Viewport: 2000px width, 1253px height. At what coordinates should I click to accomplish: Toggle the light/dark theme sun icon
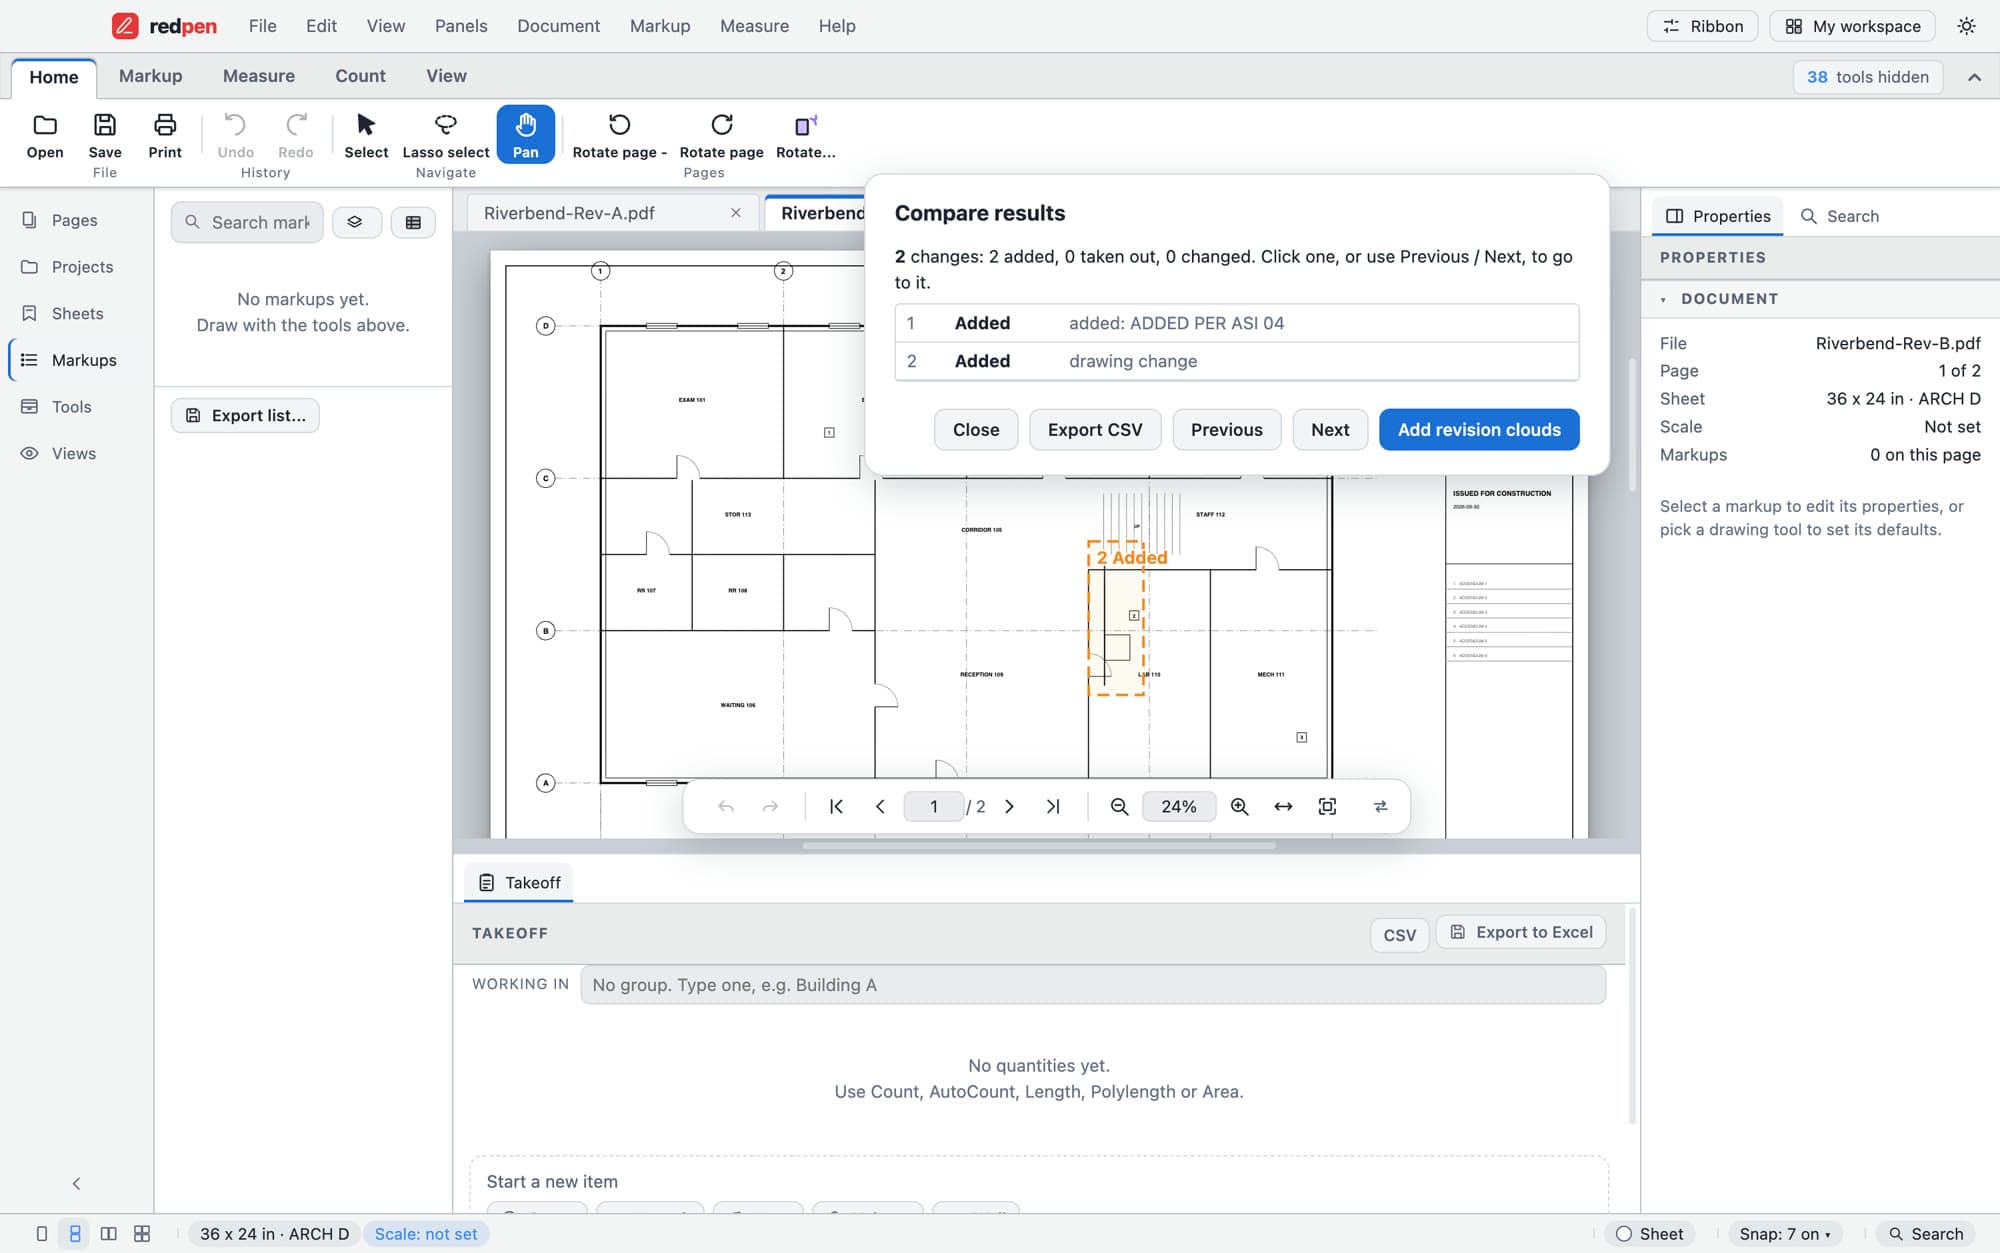click(1966, 26)
